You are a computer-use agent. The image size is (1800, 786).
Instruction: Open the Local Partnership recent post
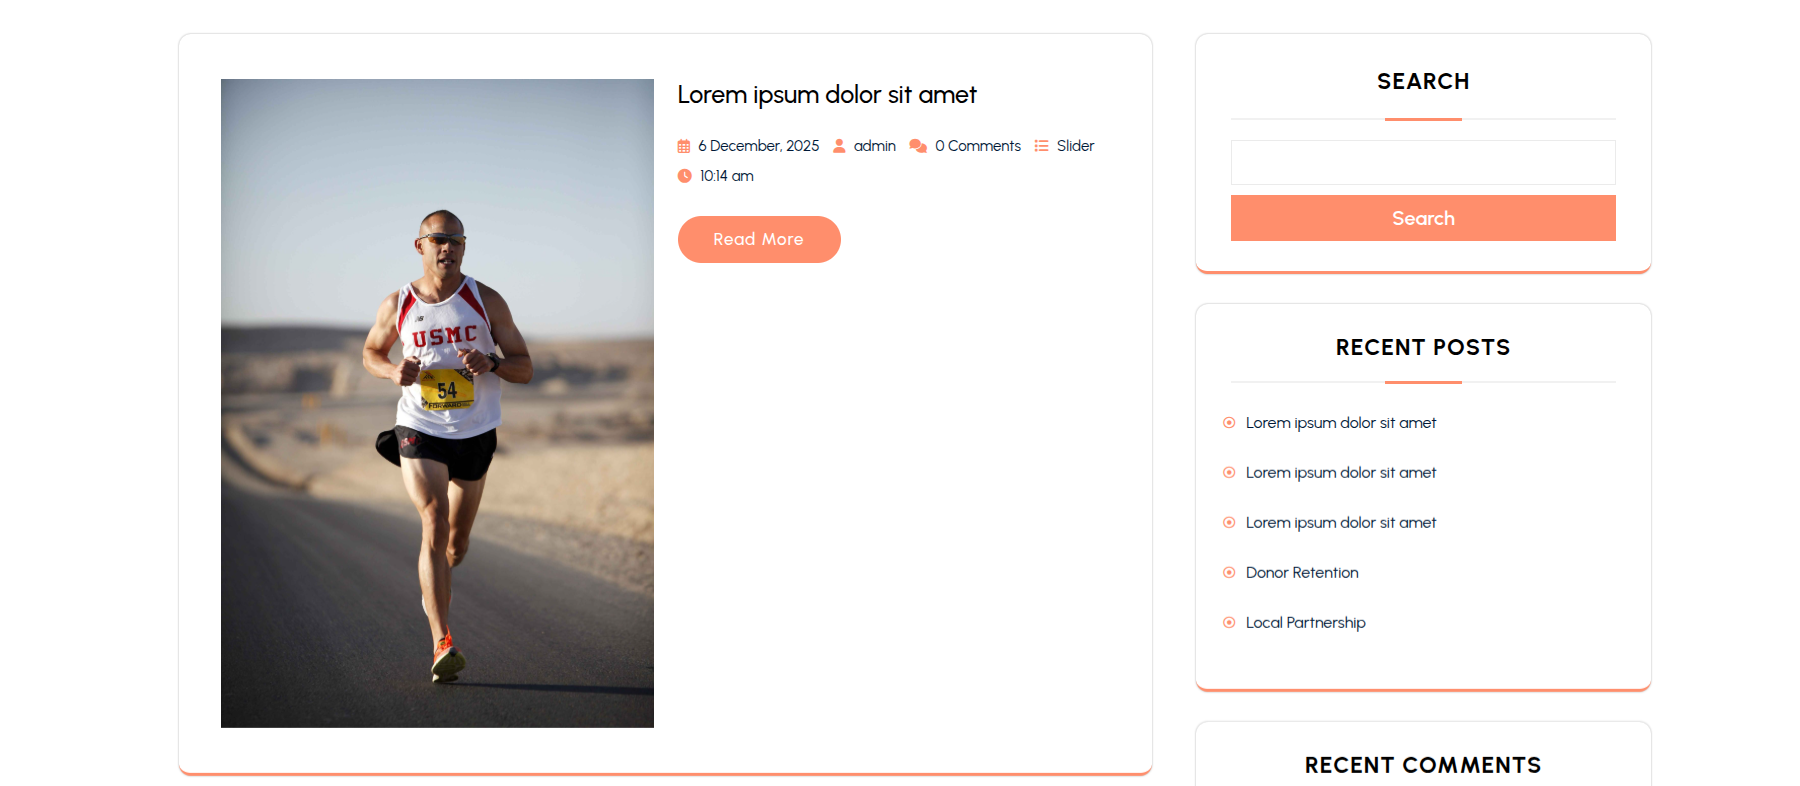click(x=1306, y=623)
